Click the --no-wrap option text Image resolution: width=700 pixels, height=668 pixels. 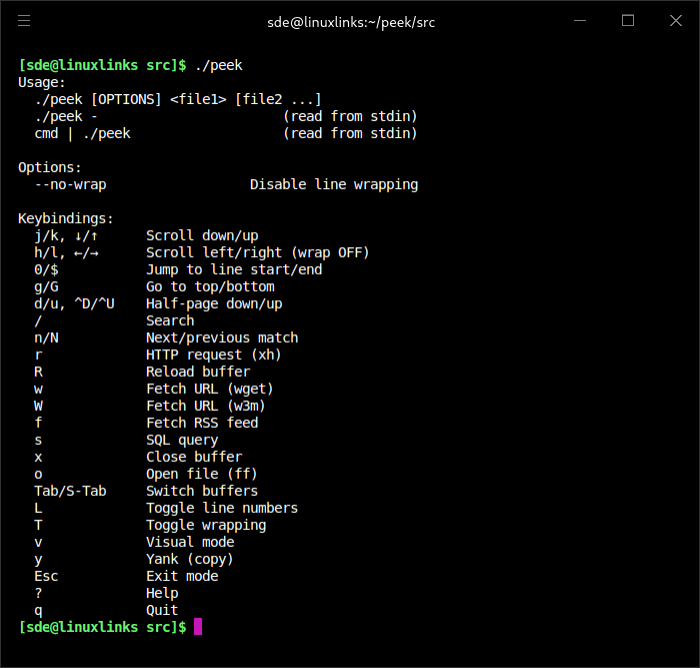point(70,184)
